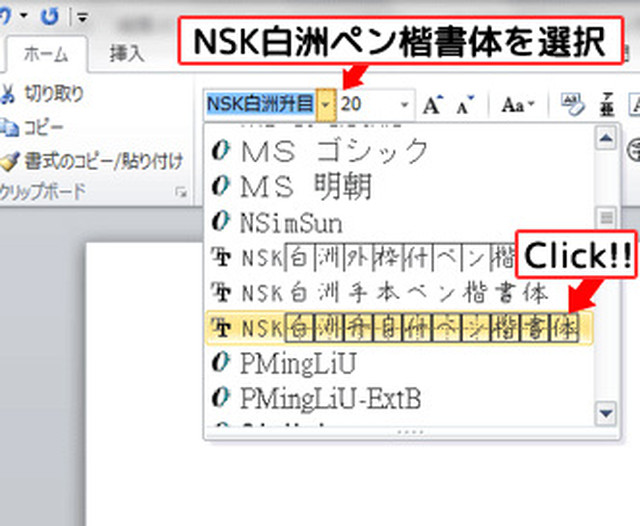
Task: Open the font name dropdown arrow
Action: [x=326, y=105]
